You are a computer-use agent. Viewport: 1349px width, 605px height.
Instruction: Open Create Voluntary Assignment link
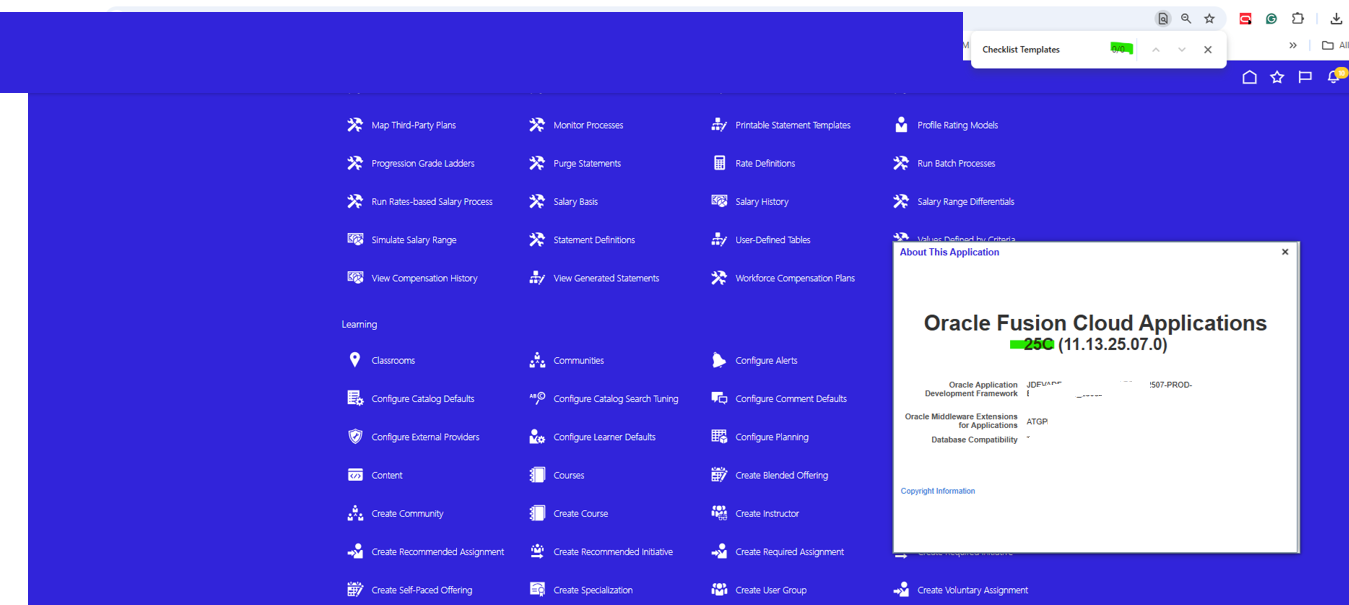[x=973, y=590]
